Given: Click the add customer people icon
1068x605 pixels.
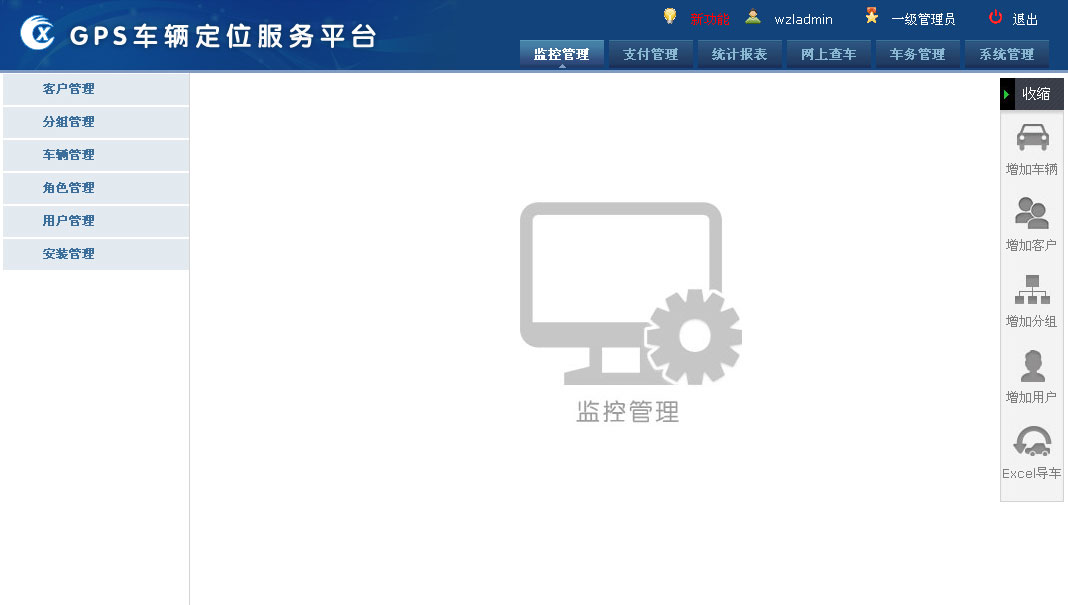Looking at the screenshot, I should (x=1032, y=213).
